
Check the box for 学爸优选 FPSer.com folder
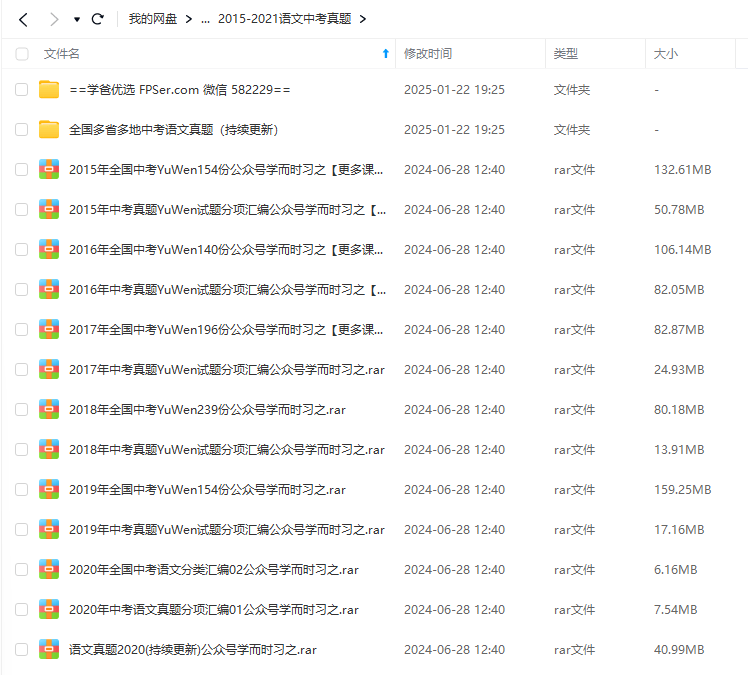(x=21, y=90)
